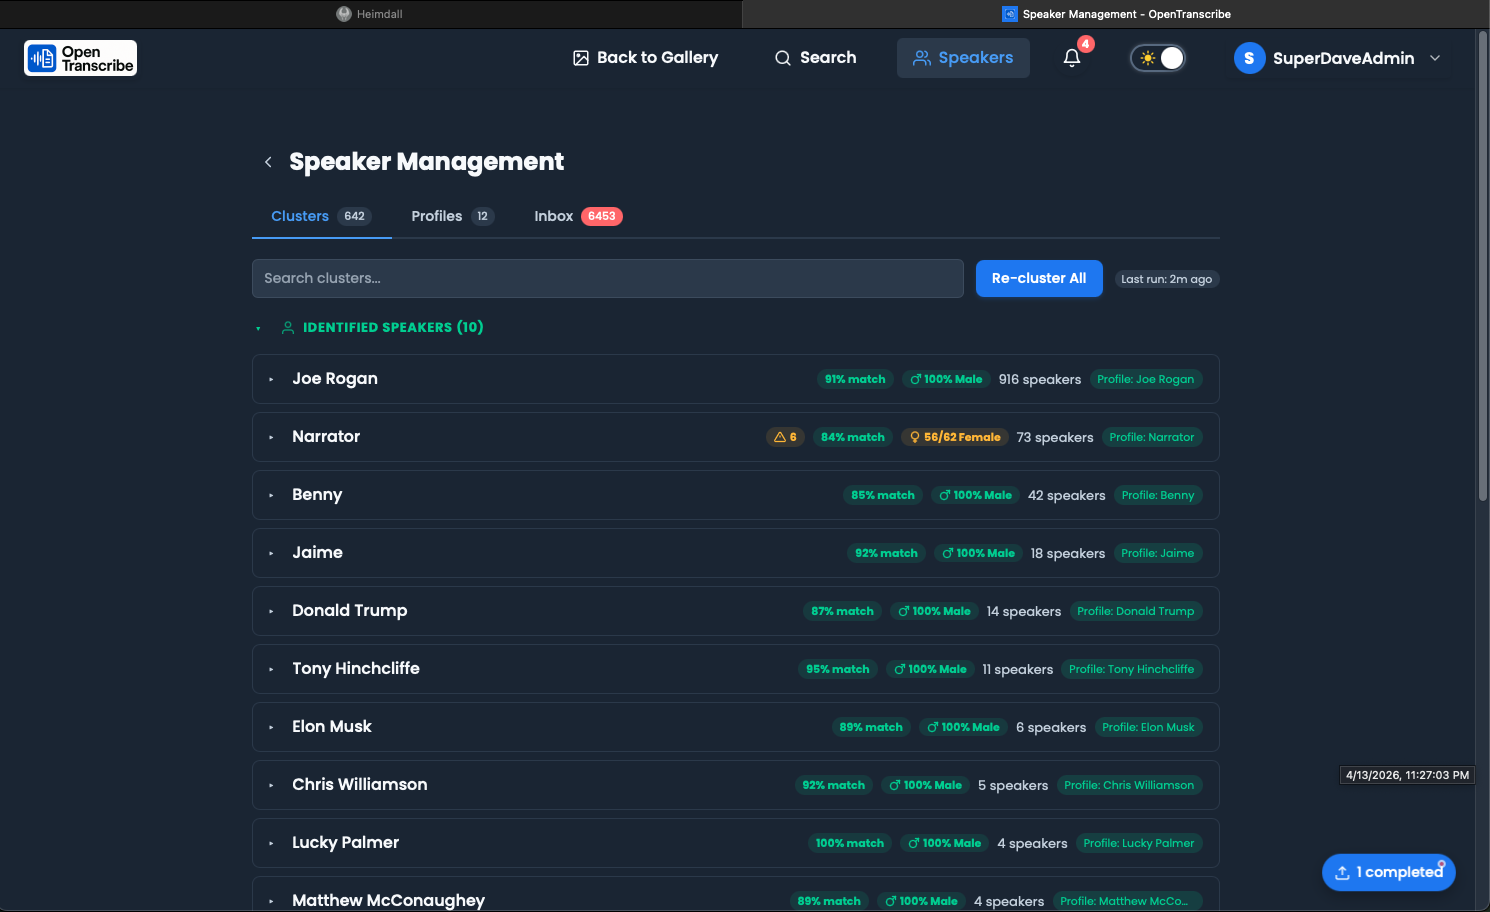Click warning triangle badge on Narrator row

(x=785, y=437)
